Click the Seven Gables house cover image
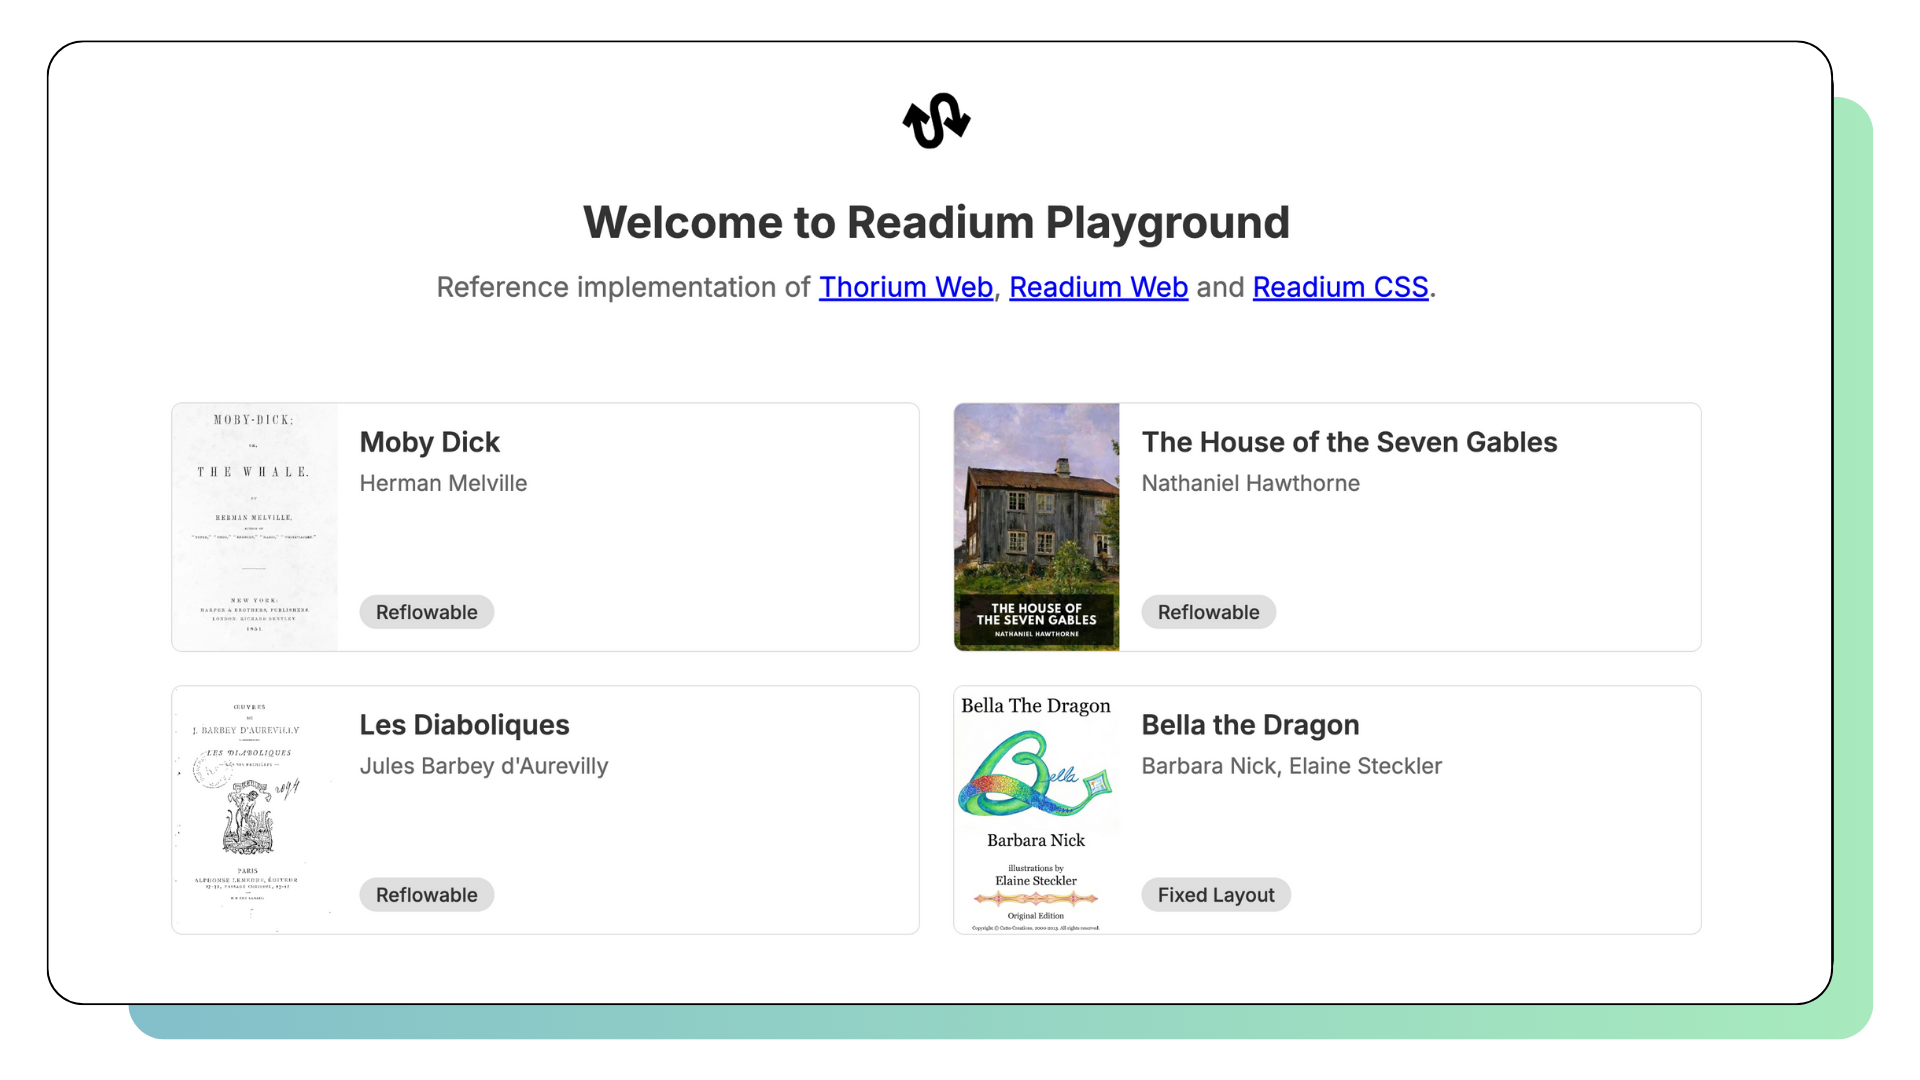Viewport: 1920px width, 1080px height. pos(1036,527)
